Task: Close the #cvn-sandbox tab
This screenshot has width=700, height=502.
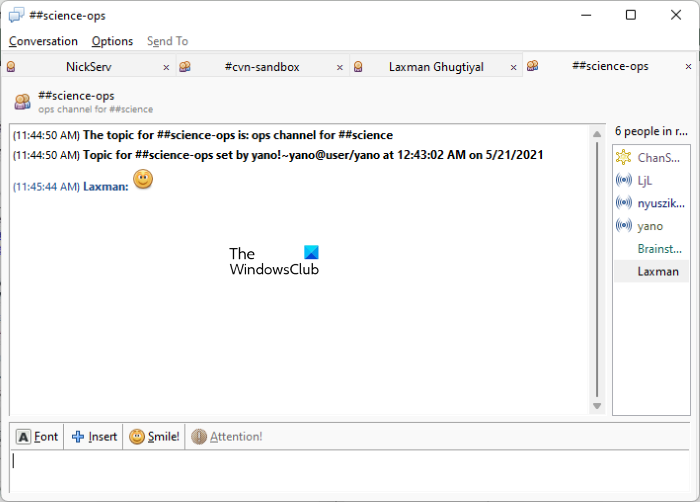Action: click(x=340, y=67)
